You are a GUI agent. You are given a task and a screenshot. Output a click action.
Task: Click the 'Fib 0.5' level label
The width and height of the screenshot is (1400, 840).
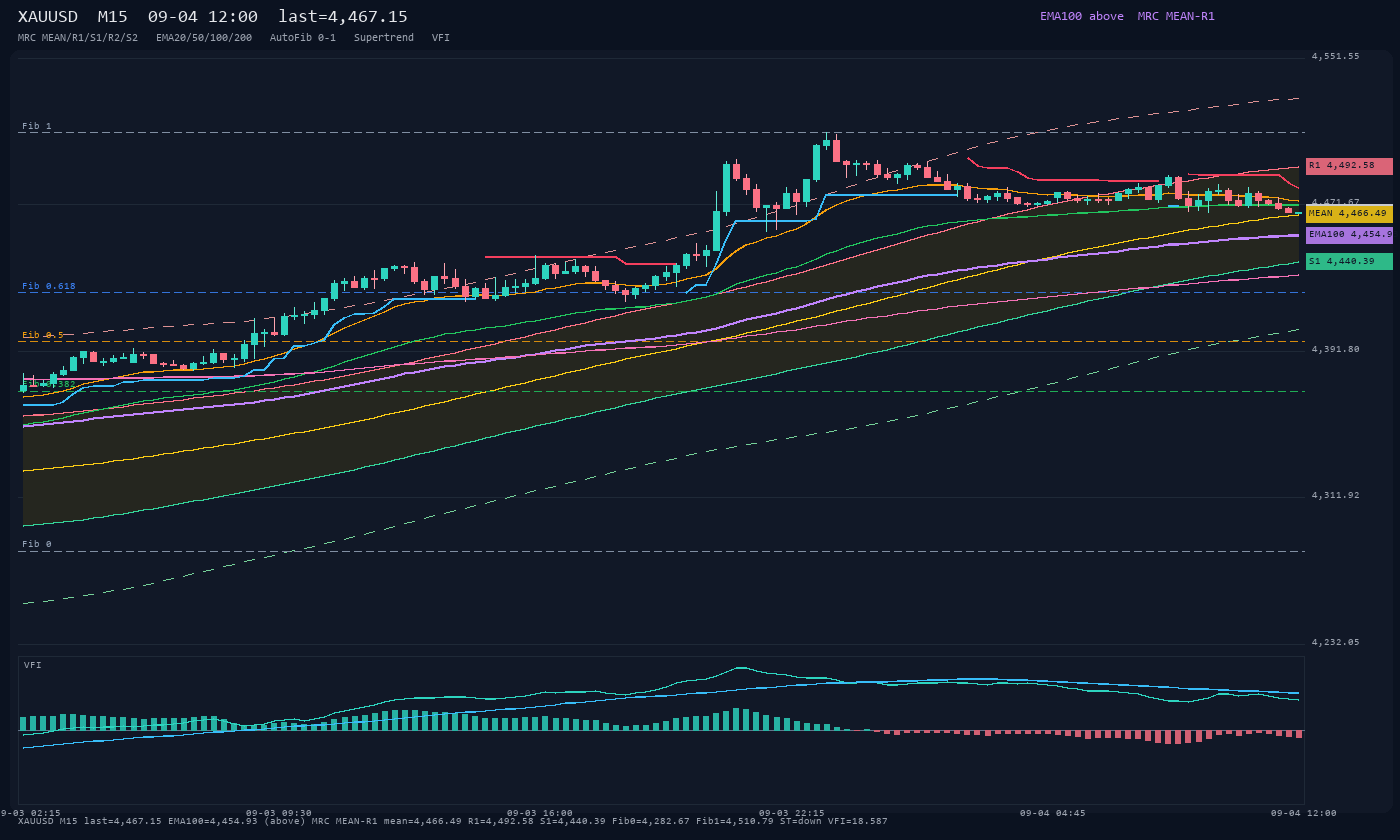(43, 336)
